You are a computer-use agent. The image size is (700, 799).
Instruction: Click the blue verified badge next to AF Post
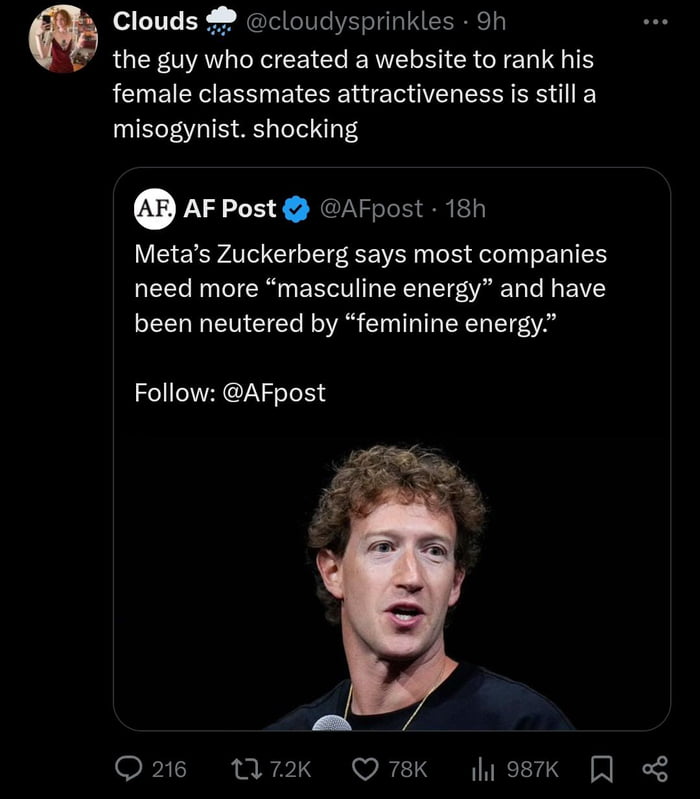click(296, 209)
